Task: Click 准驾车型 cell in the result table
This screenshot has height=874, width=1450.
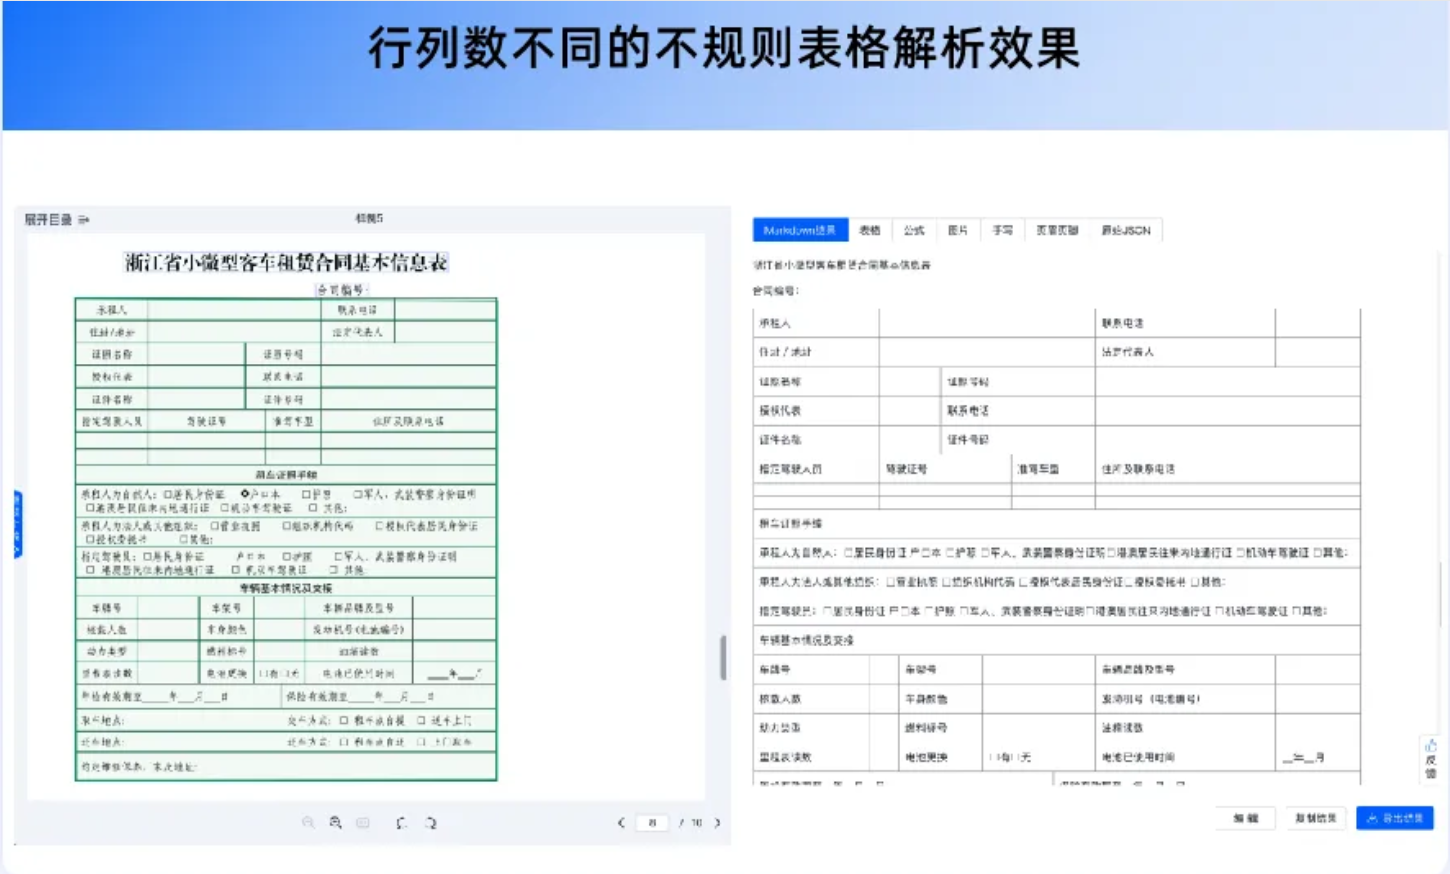Action: coord(1053,468)
